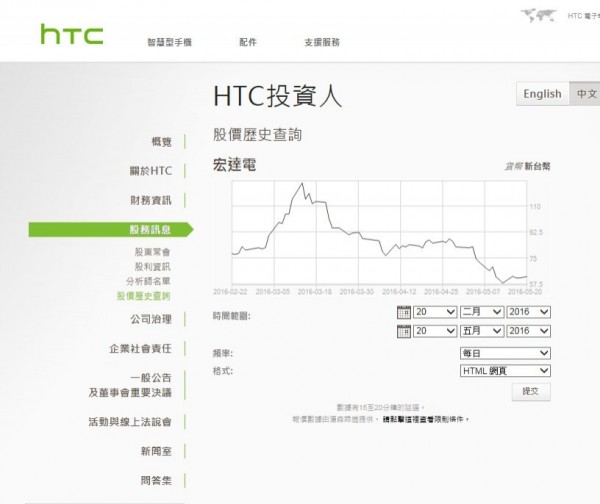Open the 頻率 dropdown showing 每日
Screen dimensions: 600x504
pyautogui.click(x=505, y=353)
